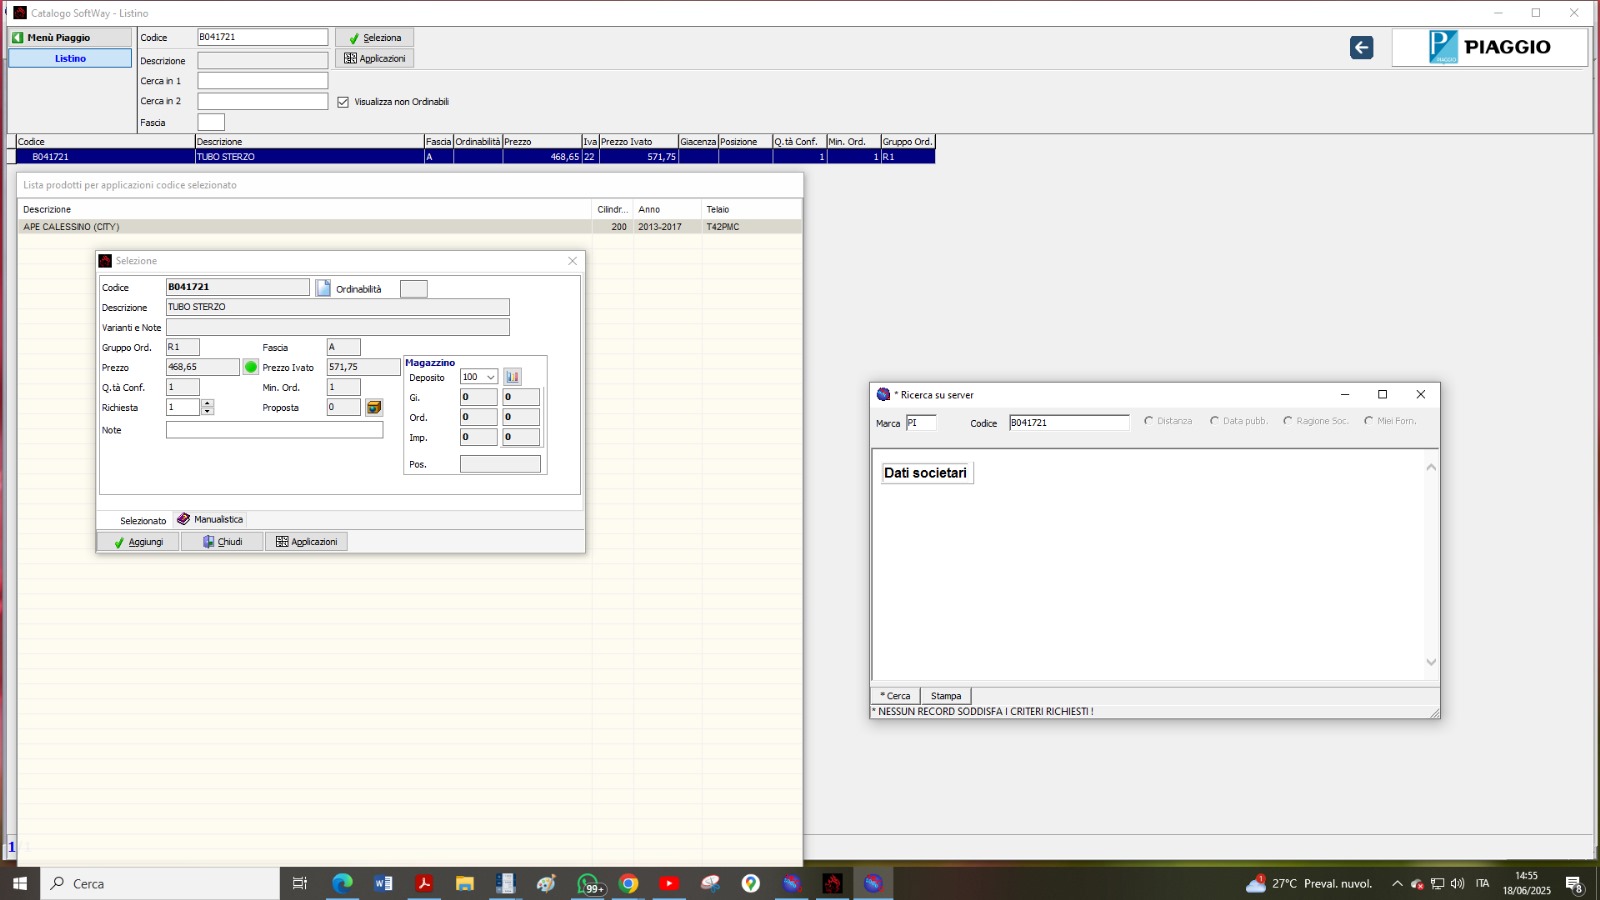Click the document icon next to Codice field
The image size is (1600, 900).
tap(323, 288)
